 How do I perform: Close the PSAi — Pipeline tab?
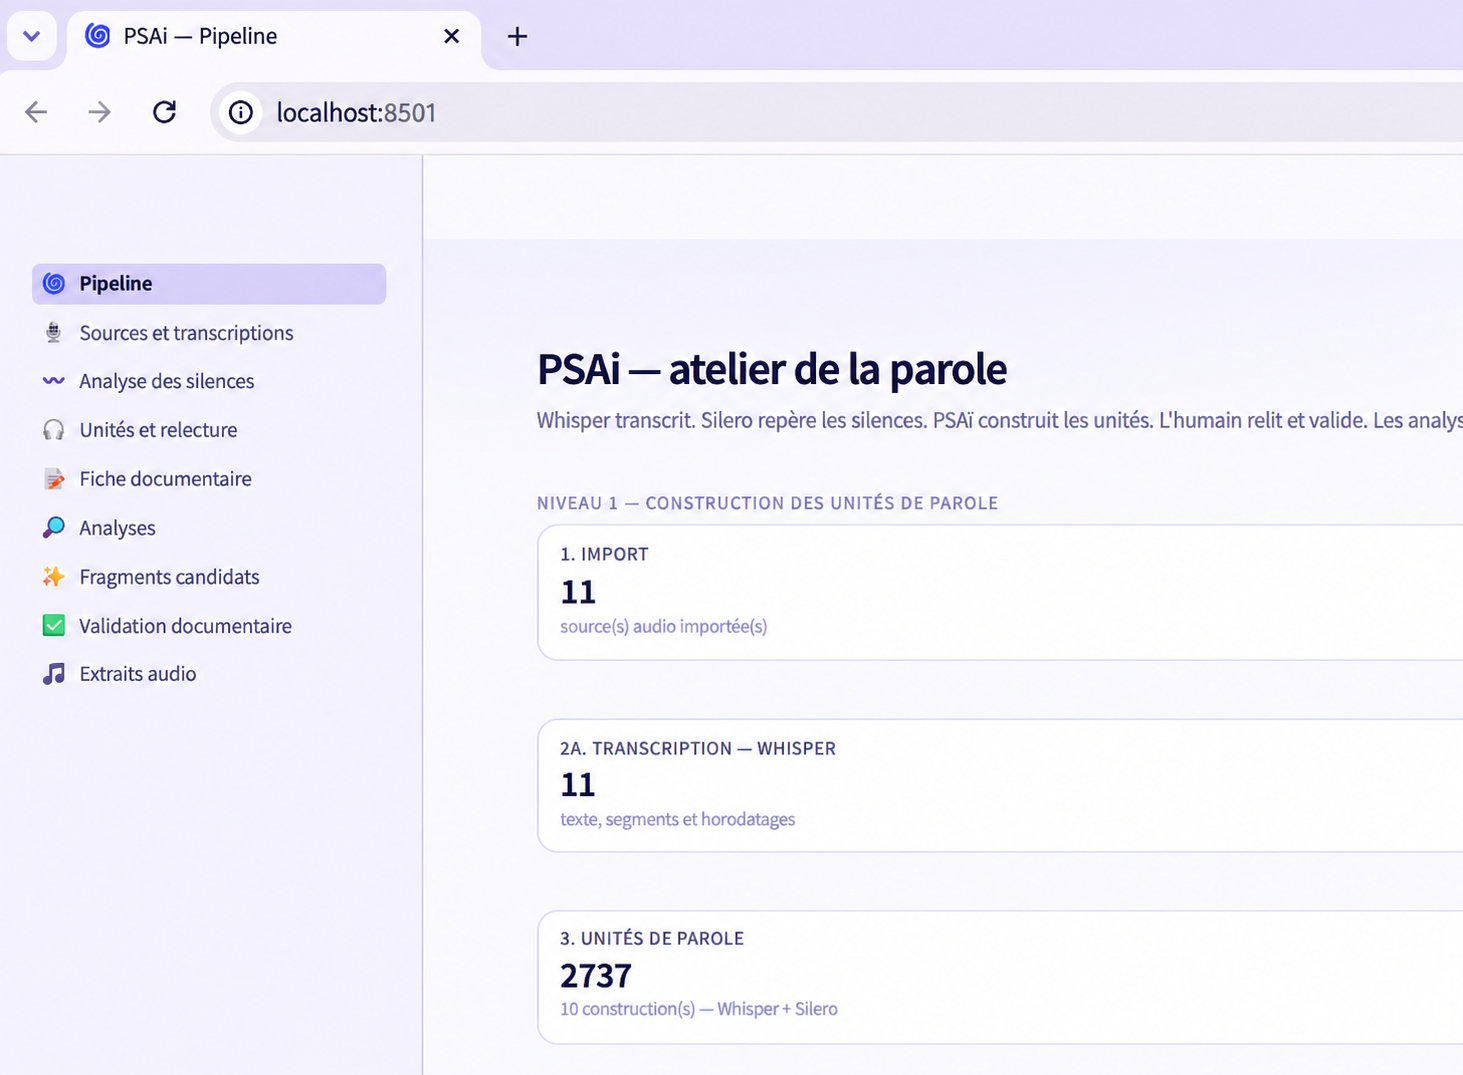click(452, 36)
